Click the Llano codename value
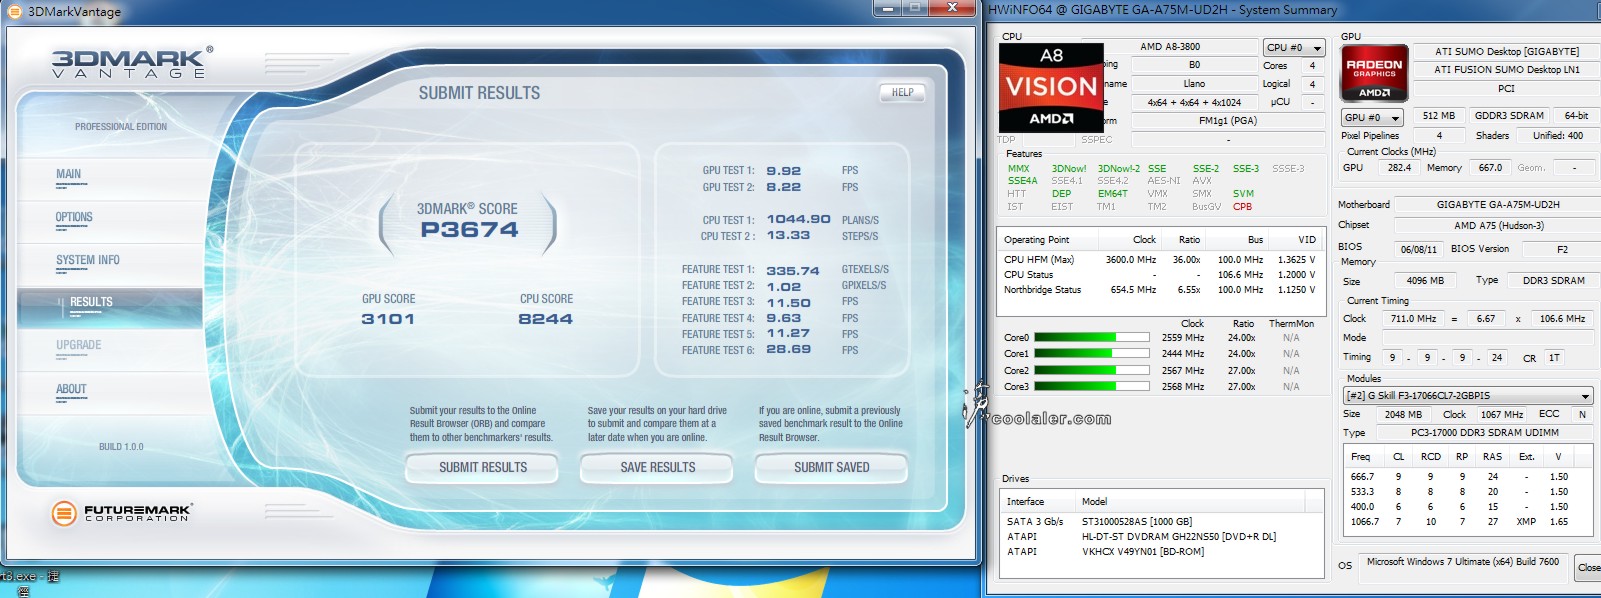The image size is (1601, 598). (x=1194, y=84)
